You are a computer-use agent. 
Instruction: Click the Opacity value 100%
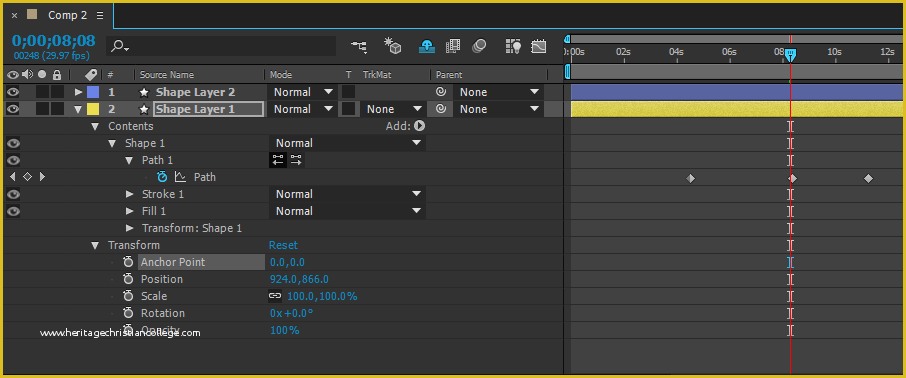pos(284,330)
